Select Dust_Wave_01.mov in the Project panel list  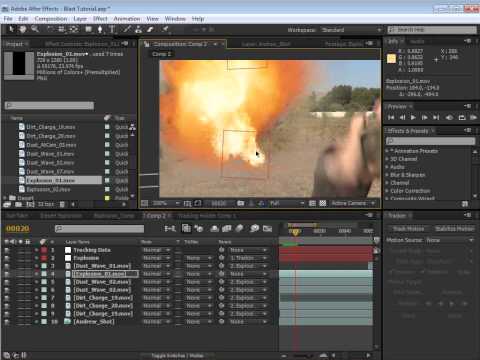coord(51,154)
